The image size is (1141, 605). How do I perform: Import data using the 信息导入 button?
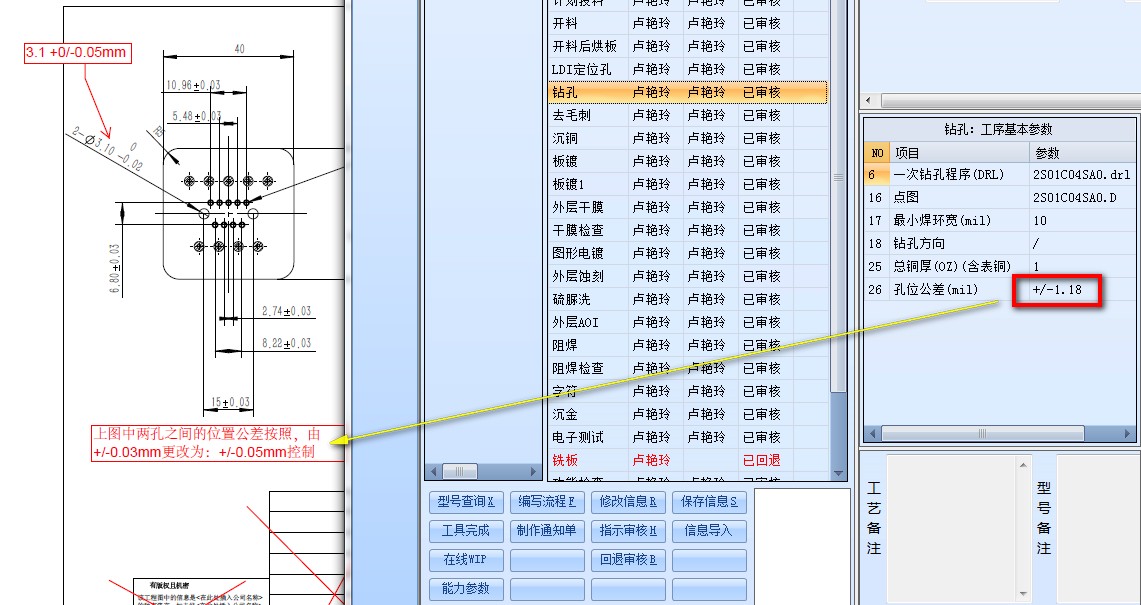point(709,531)
